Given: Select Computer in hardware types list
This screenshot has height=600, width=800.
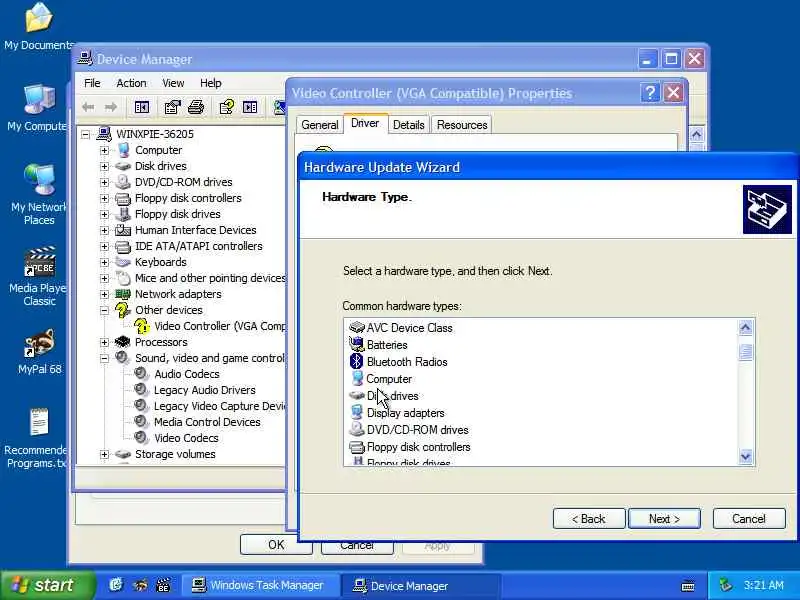Looking at the screenshot, I should (381, 379).
